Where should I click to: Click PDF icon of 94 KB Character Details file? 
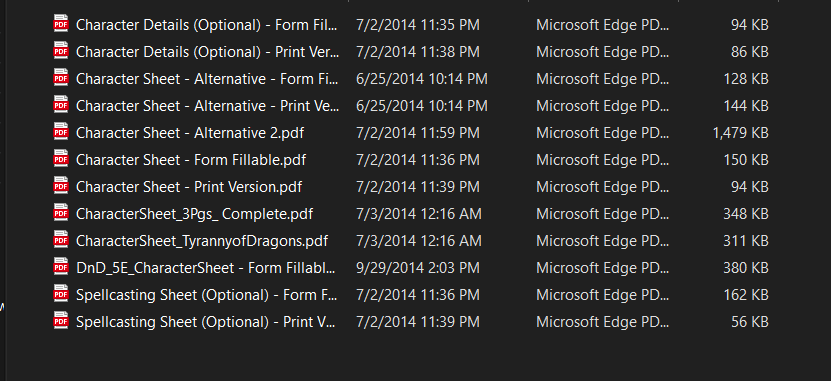(61, 24)
